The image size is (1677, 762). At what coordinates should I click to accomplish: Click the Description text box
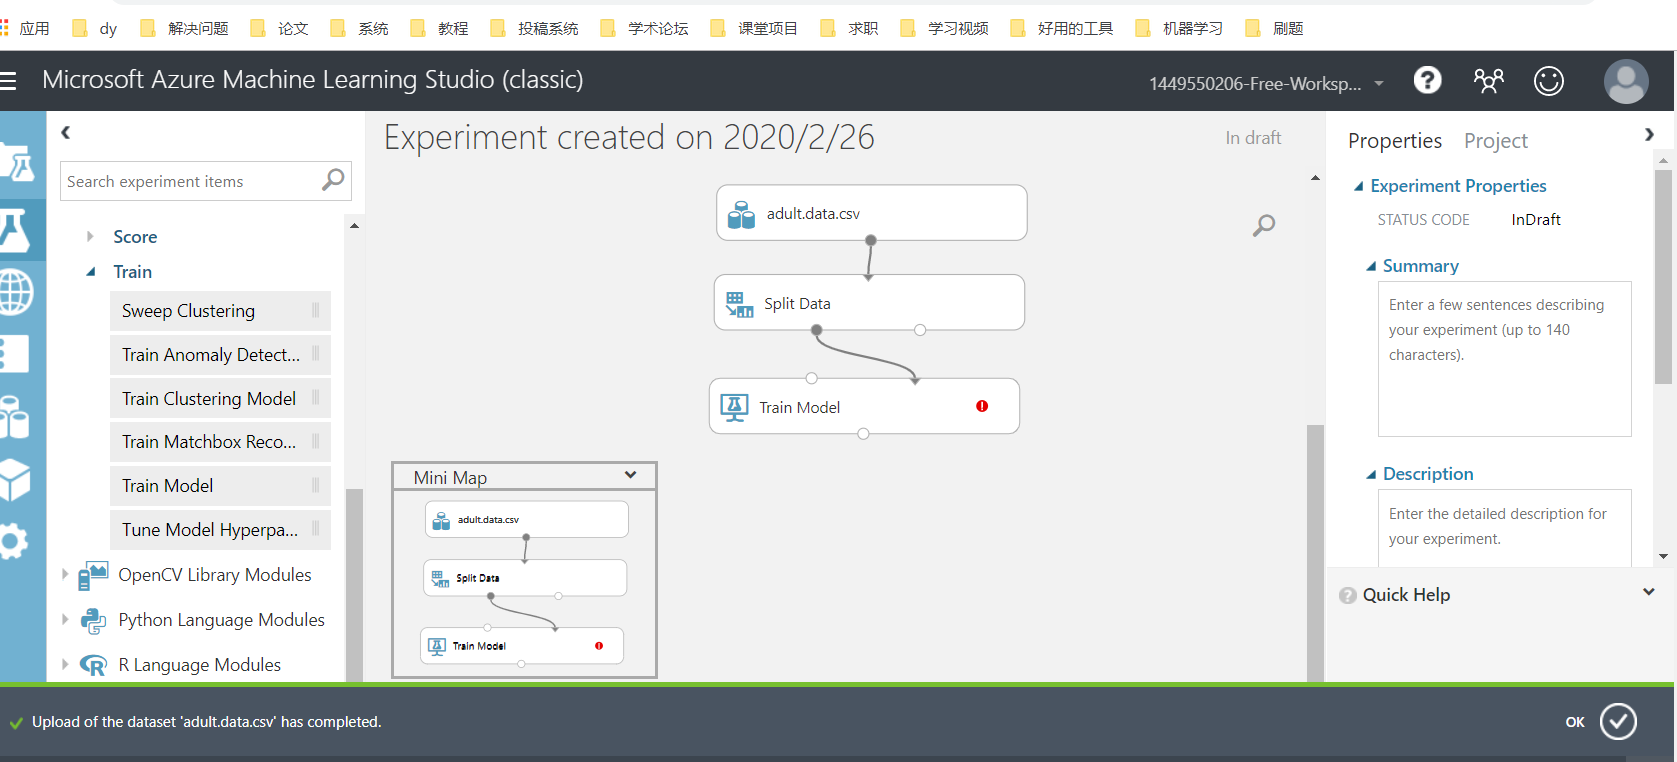tap(1504, 528)
